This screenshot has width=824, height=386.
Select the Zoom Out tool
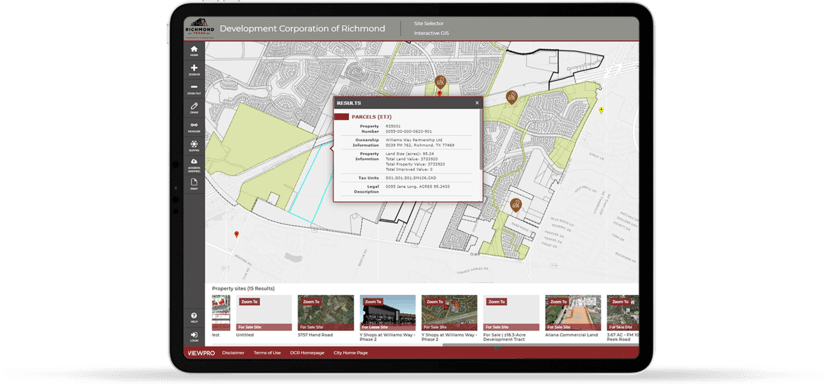pyautogui.click(x=194, y=89)
